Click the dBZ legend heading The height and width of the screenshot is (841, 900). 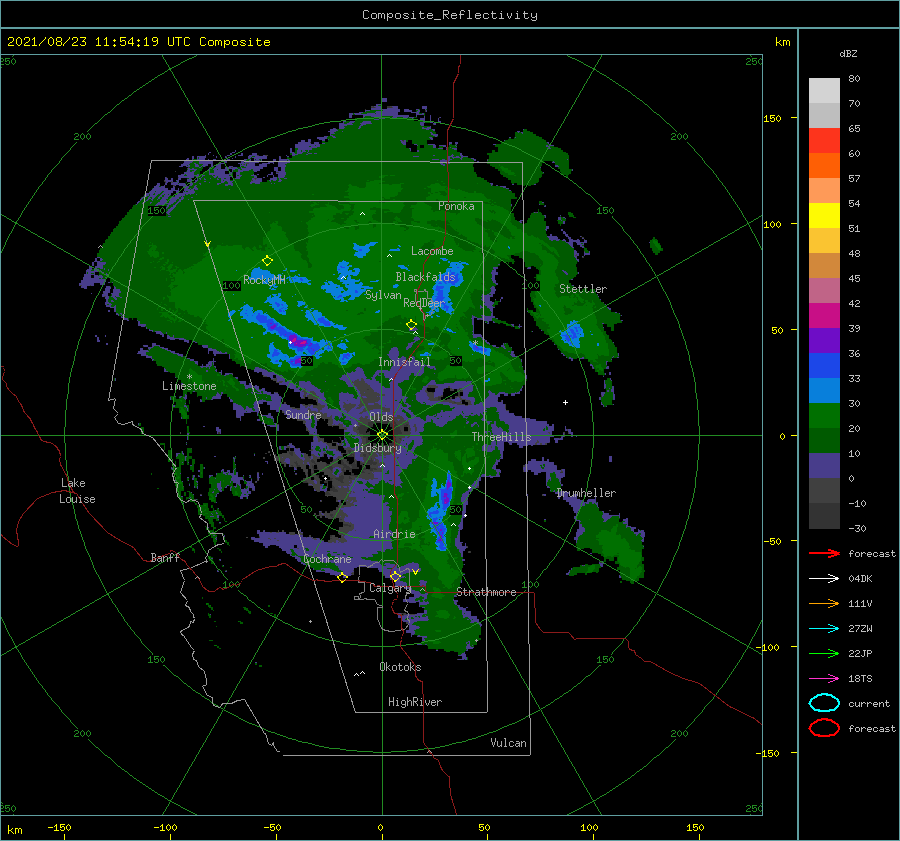(848, 53)
